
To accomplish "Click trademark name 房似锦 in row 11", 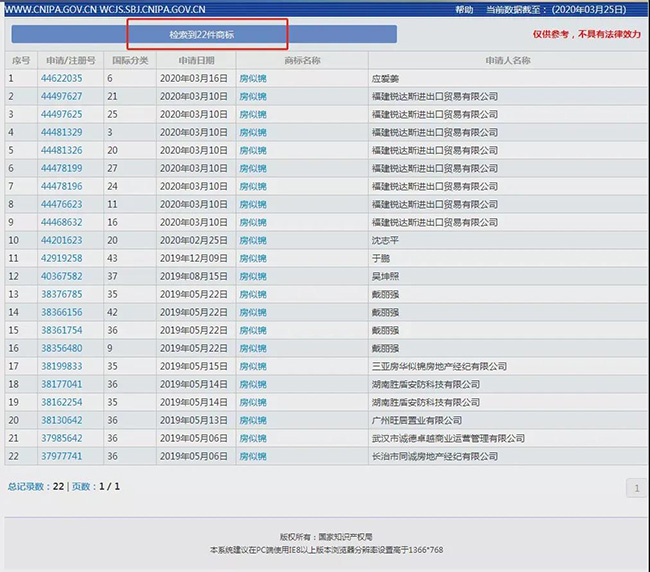I will pos(253,258).
